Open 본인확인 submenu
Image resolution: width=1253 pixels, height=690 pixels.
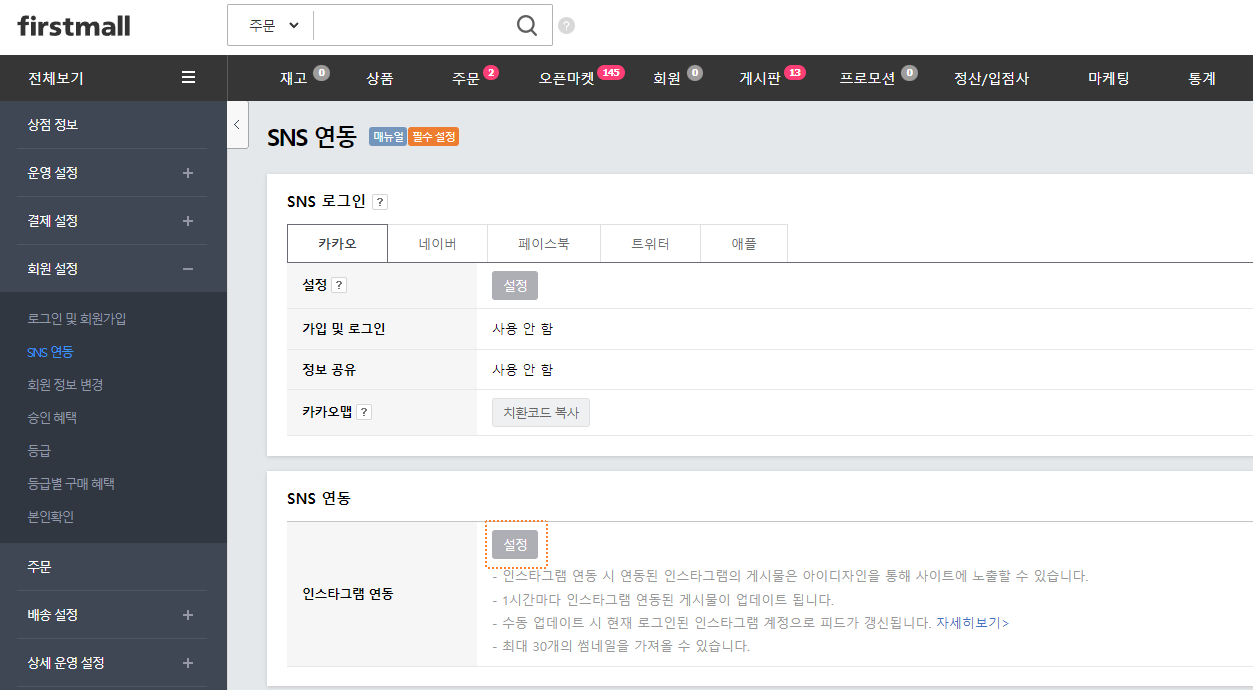51,517
